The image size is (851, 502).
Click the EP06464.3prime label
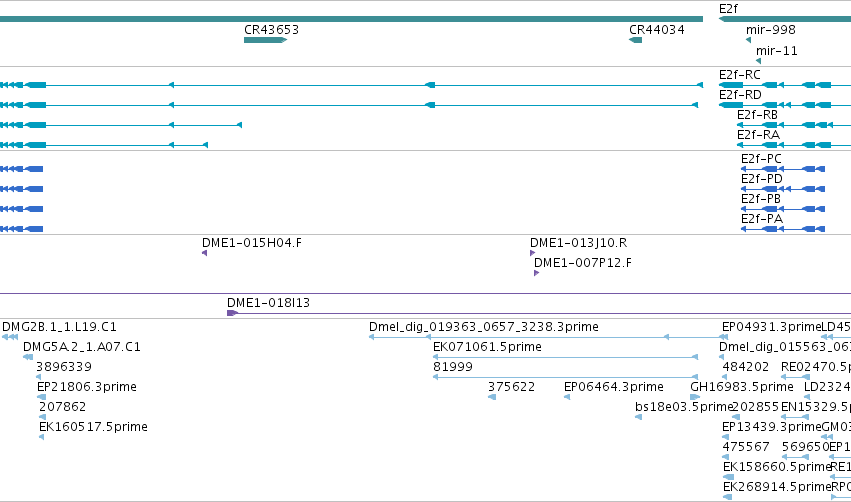(614, 387)
